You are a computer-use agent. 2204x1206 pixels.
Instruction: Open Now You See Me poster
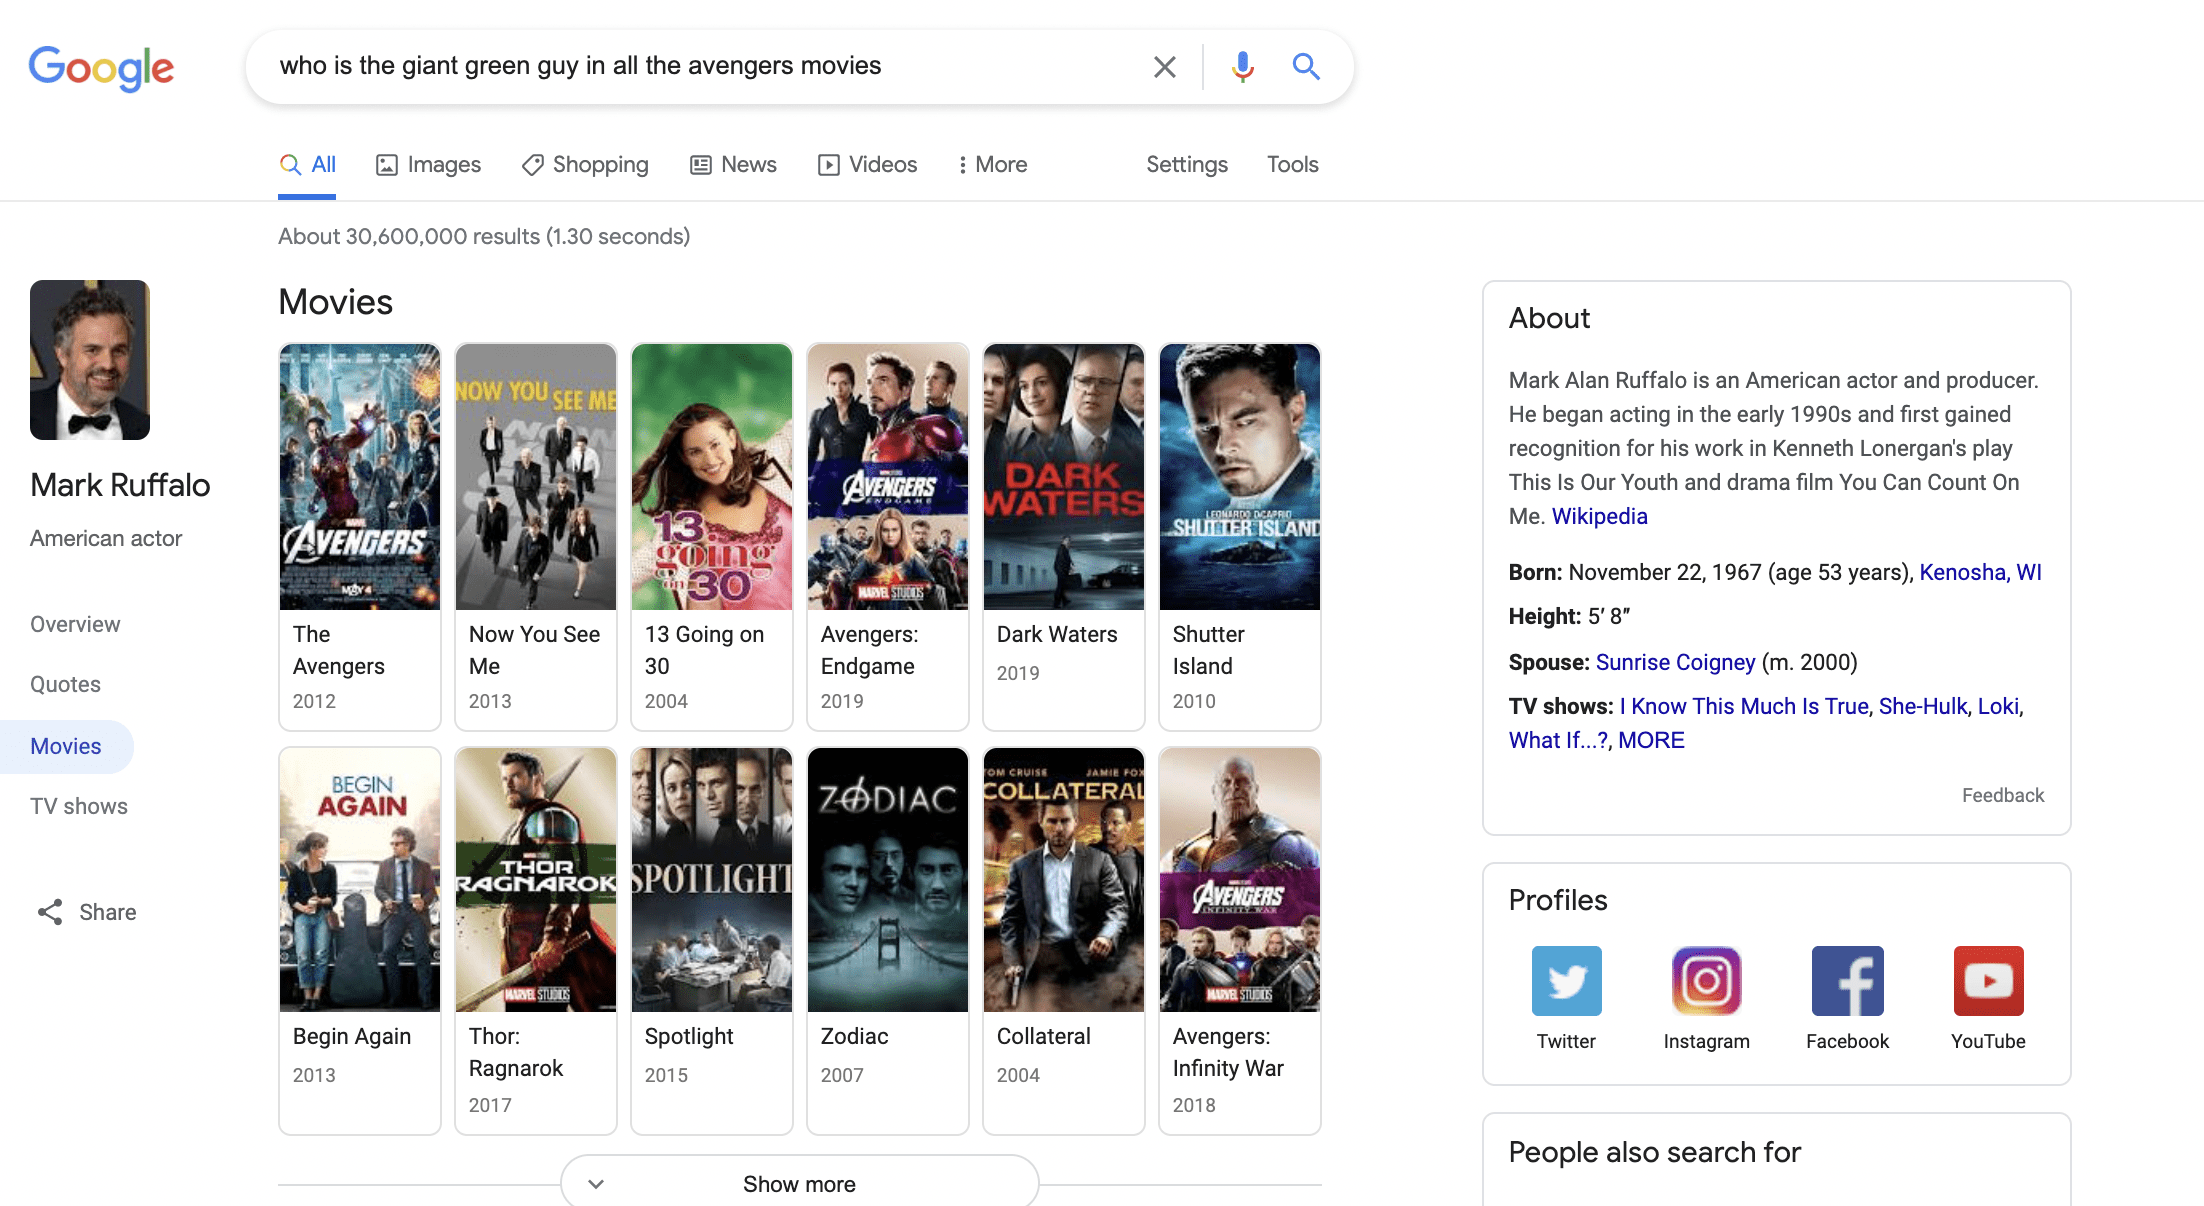pyautogui.click(x=536, y=477)
